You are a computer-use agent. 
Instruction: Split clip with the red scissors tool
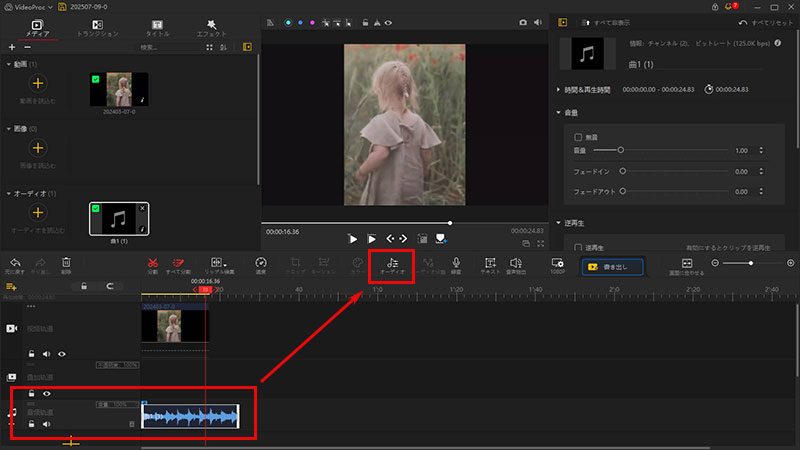tap(153, 265)
